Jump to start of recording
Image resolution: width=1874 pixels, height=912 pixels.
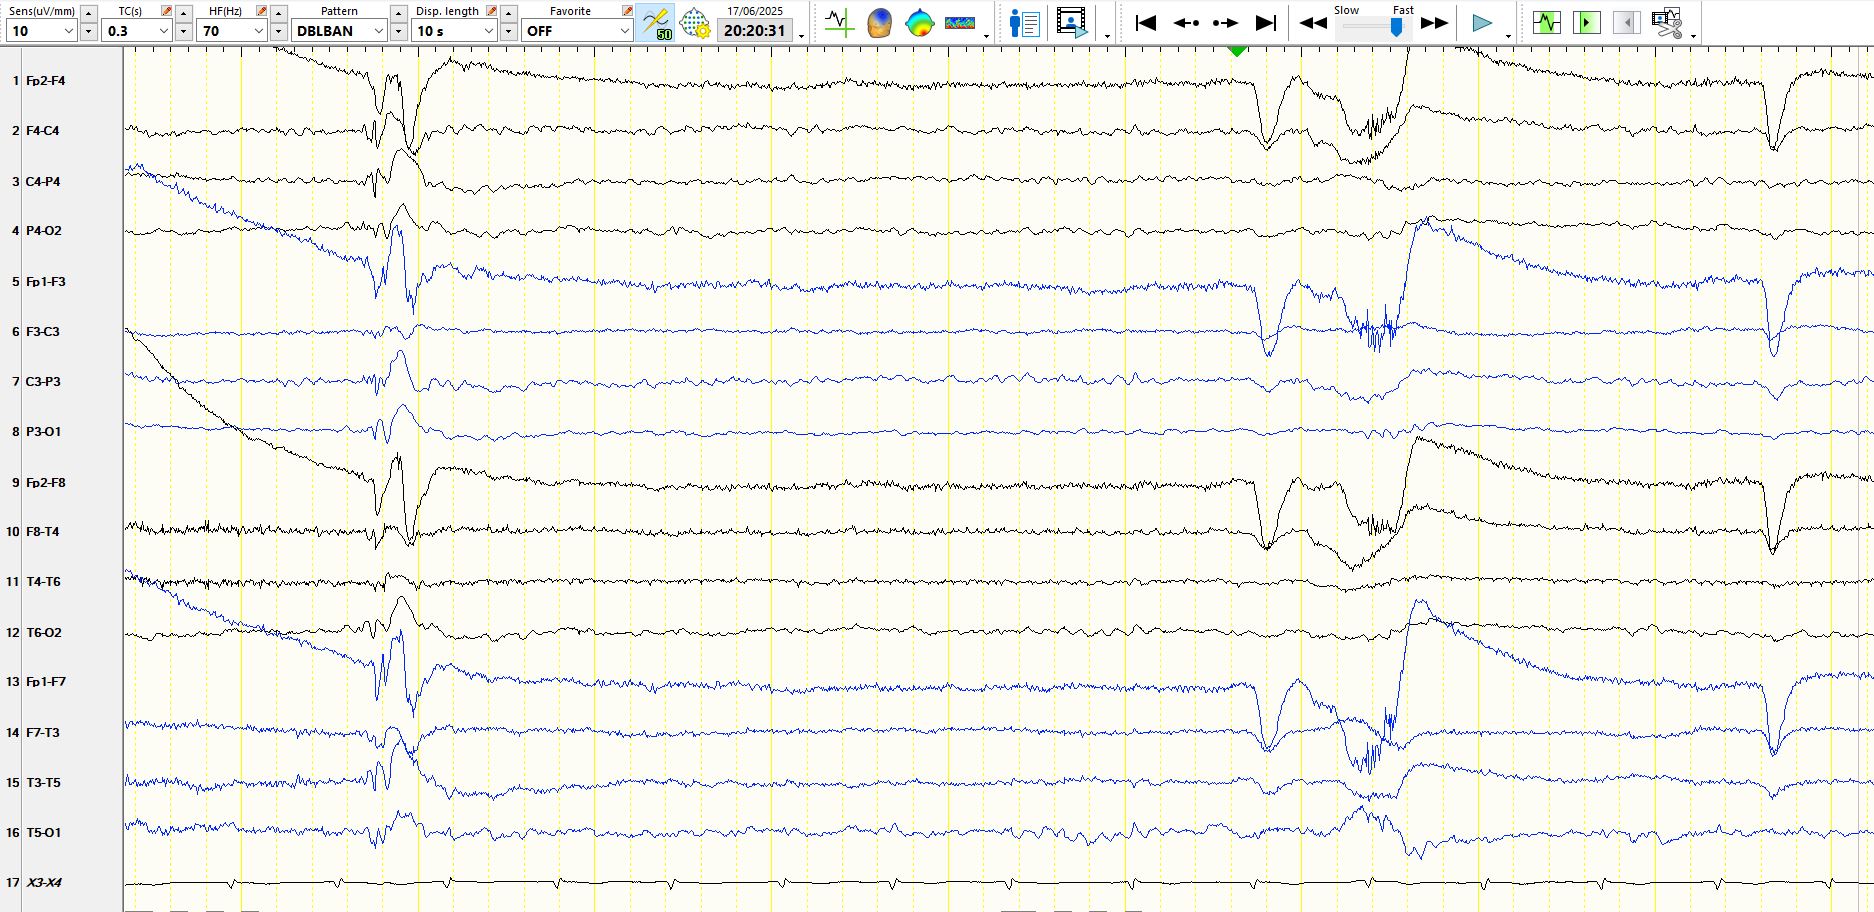[x=1146, y=22]
